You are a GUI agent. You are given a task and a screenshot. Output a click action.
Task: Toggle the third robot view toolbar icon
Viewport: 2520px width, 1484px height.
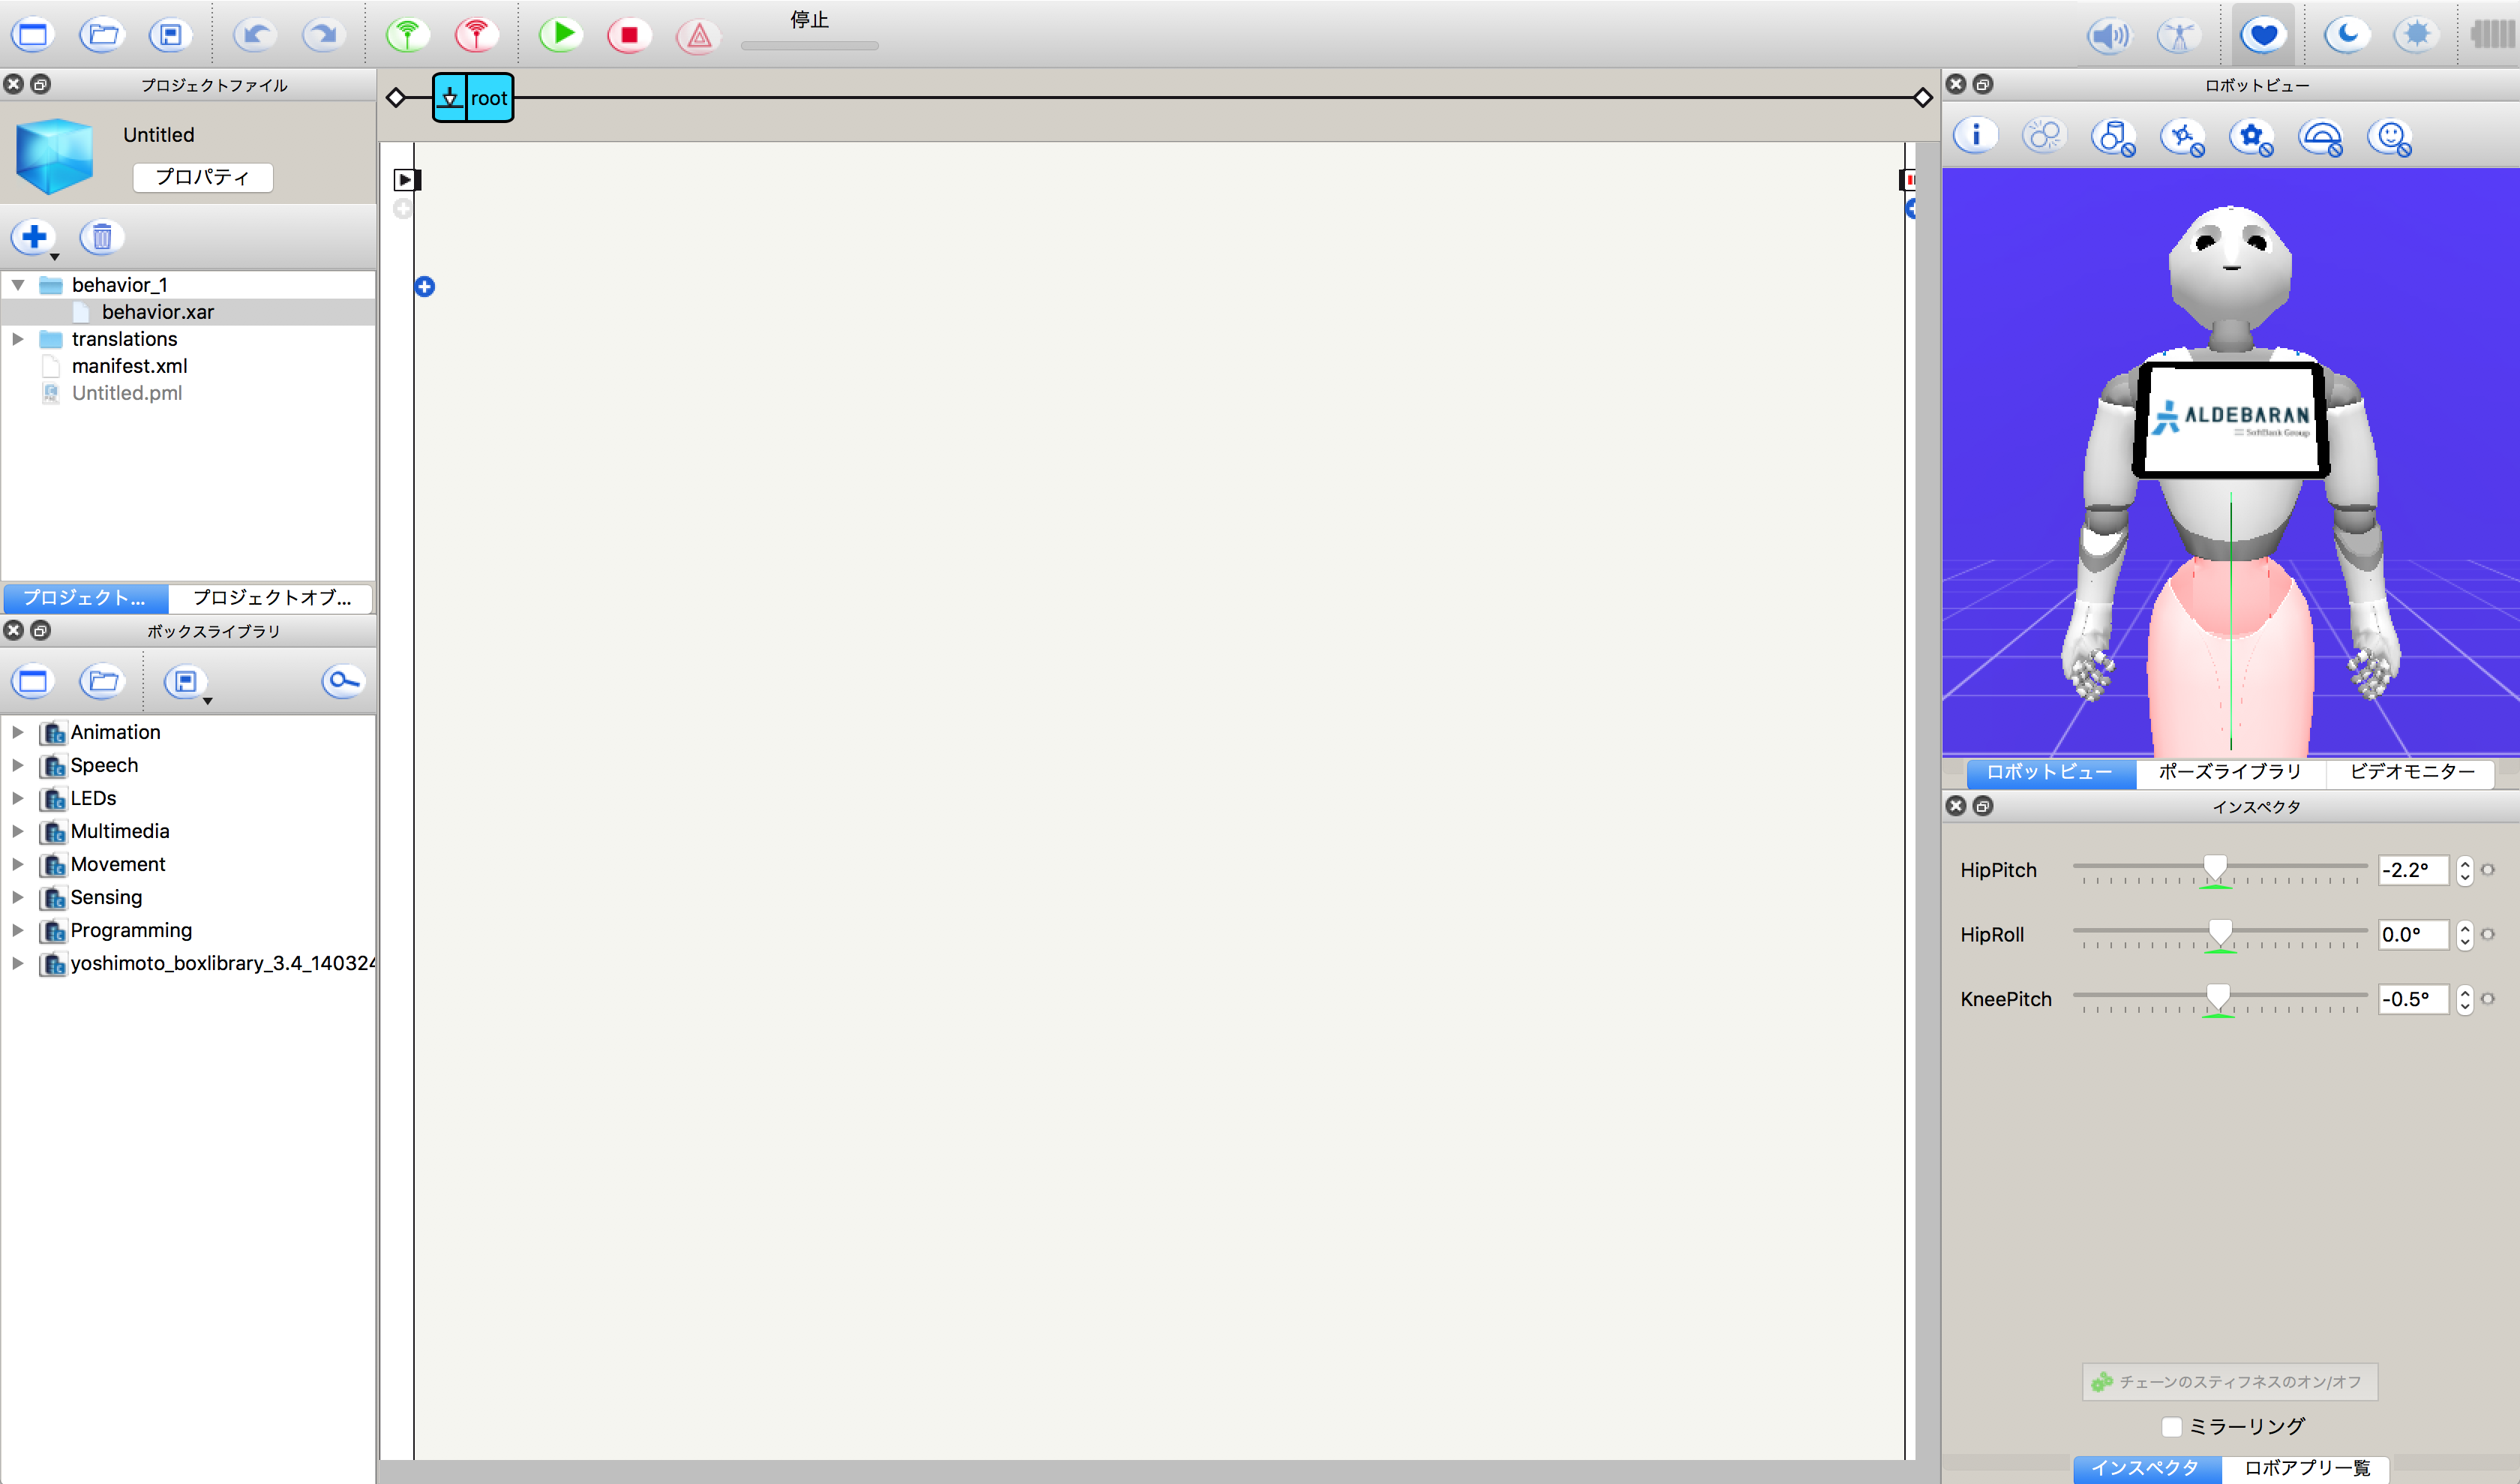pos(2113,137)
